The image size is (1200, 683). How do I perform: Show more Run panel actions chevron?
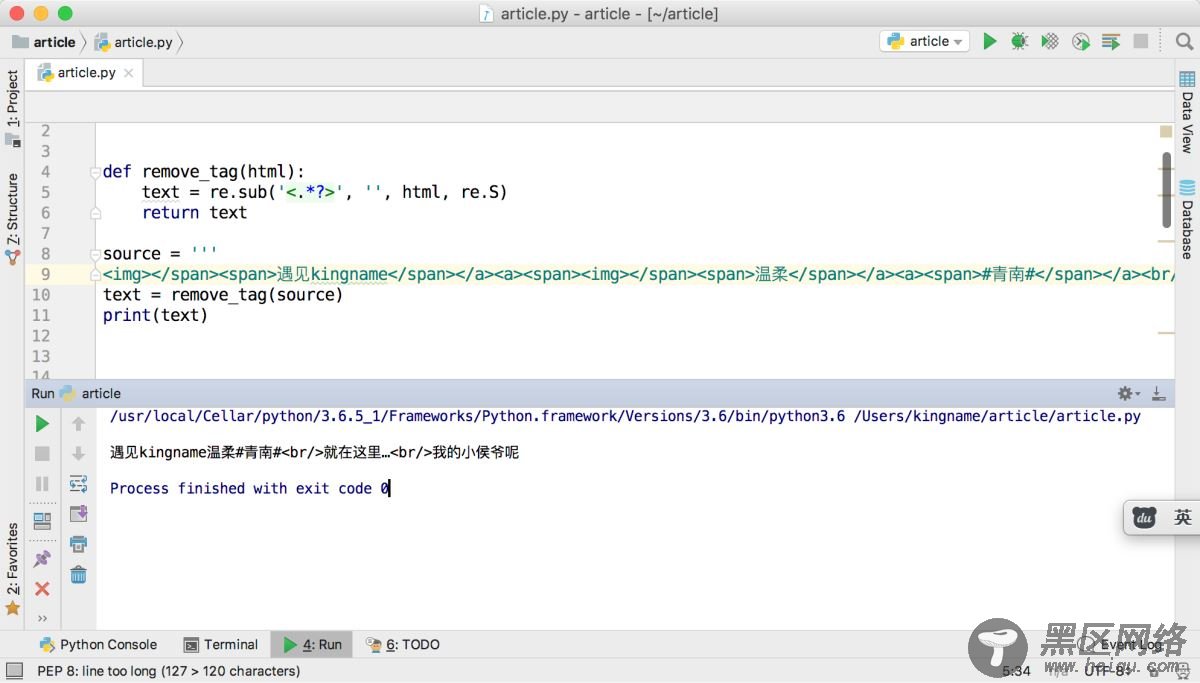[42, 618]
